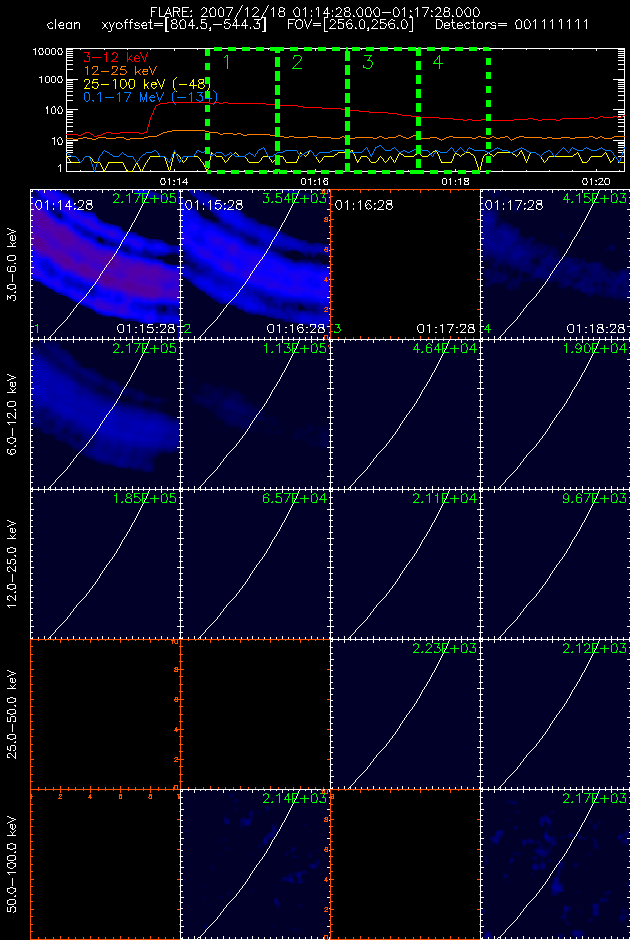630x940 pixels.
Task: Click the 2.23E+03 value label
Action: point(445,648)
